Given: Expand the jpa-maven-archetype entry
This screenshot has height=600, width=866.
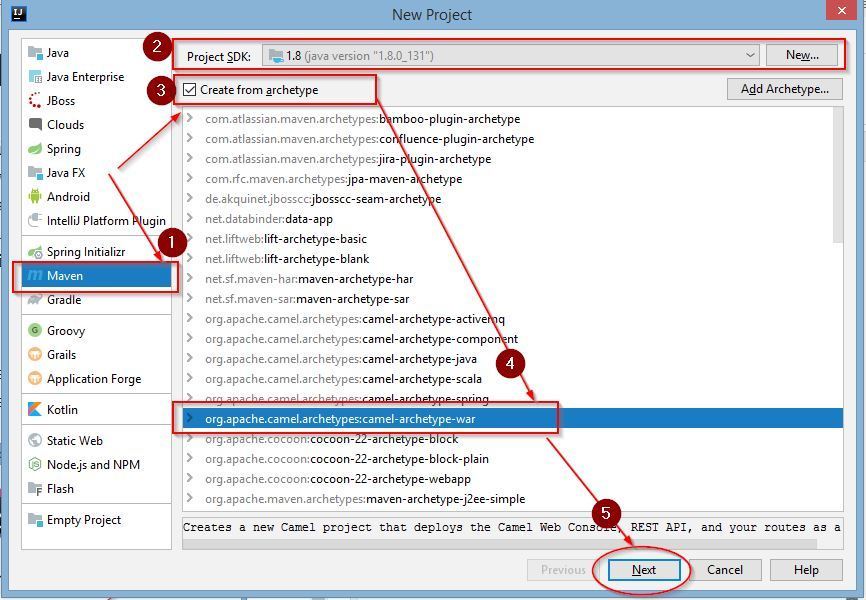Looking at the screenshot, I should pyautogui.click(x=189, y=178).
